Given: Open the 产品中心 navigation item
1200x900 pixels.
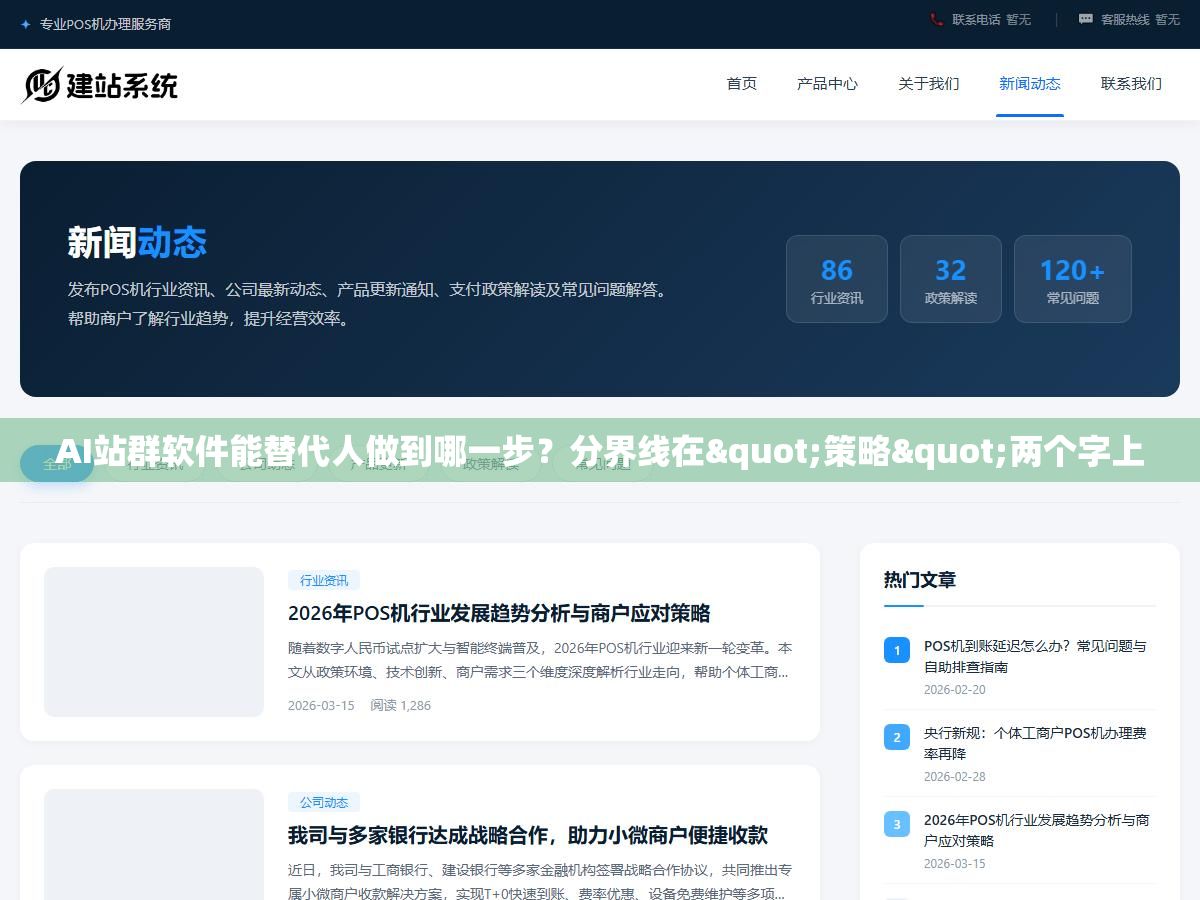Looking at the screenshot, I should (827, 84).
